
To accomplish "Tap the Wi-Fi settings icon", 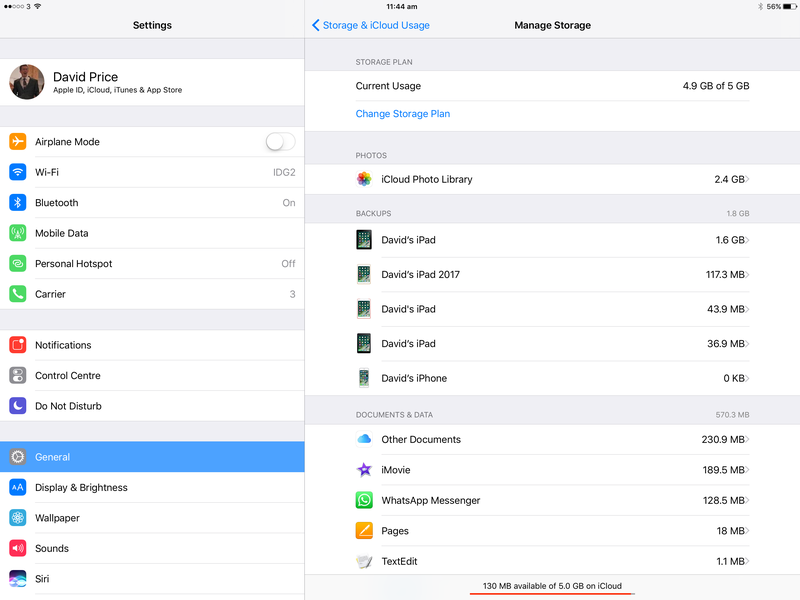I will click(x=18, y=172).
